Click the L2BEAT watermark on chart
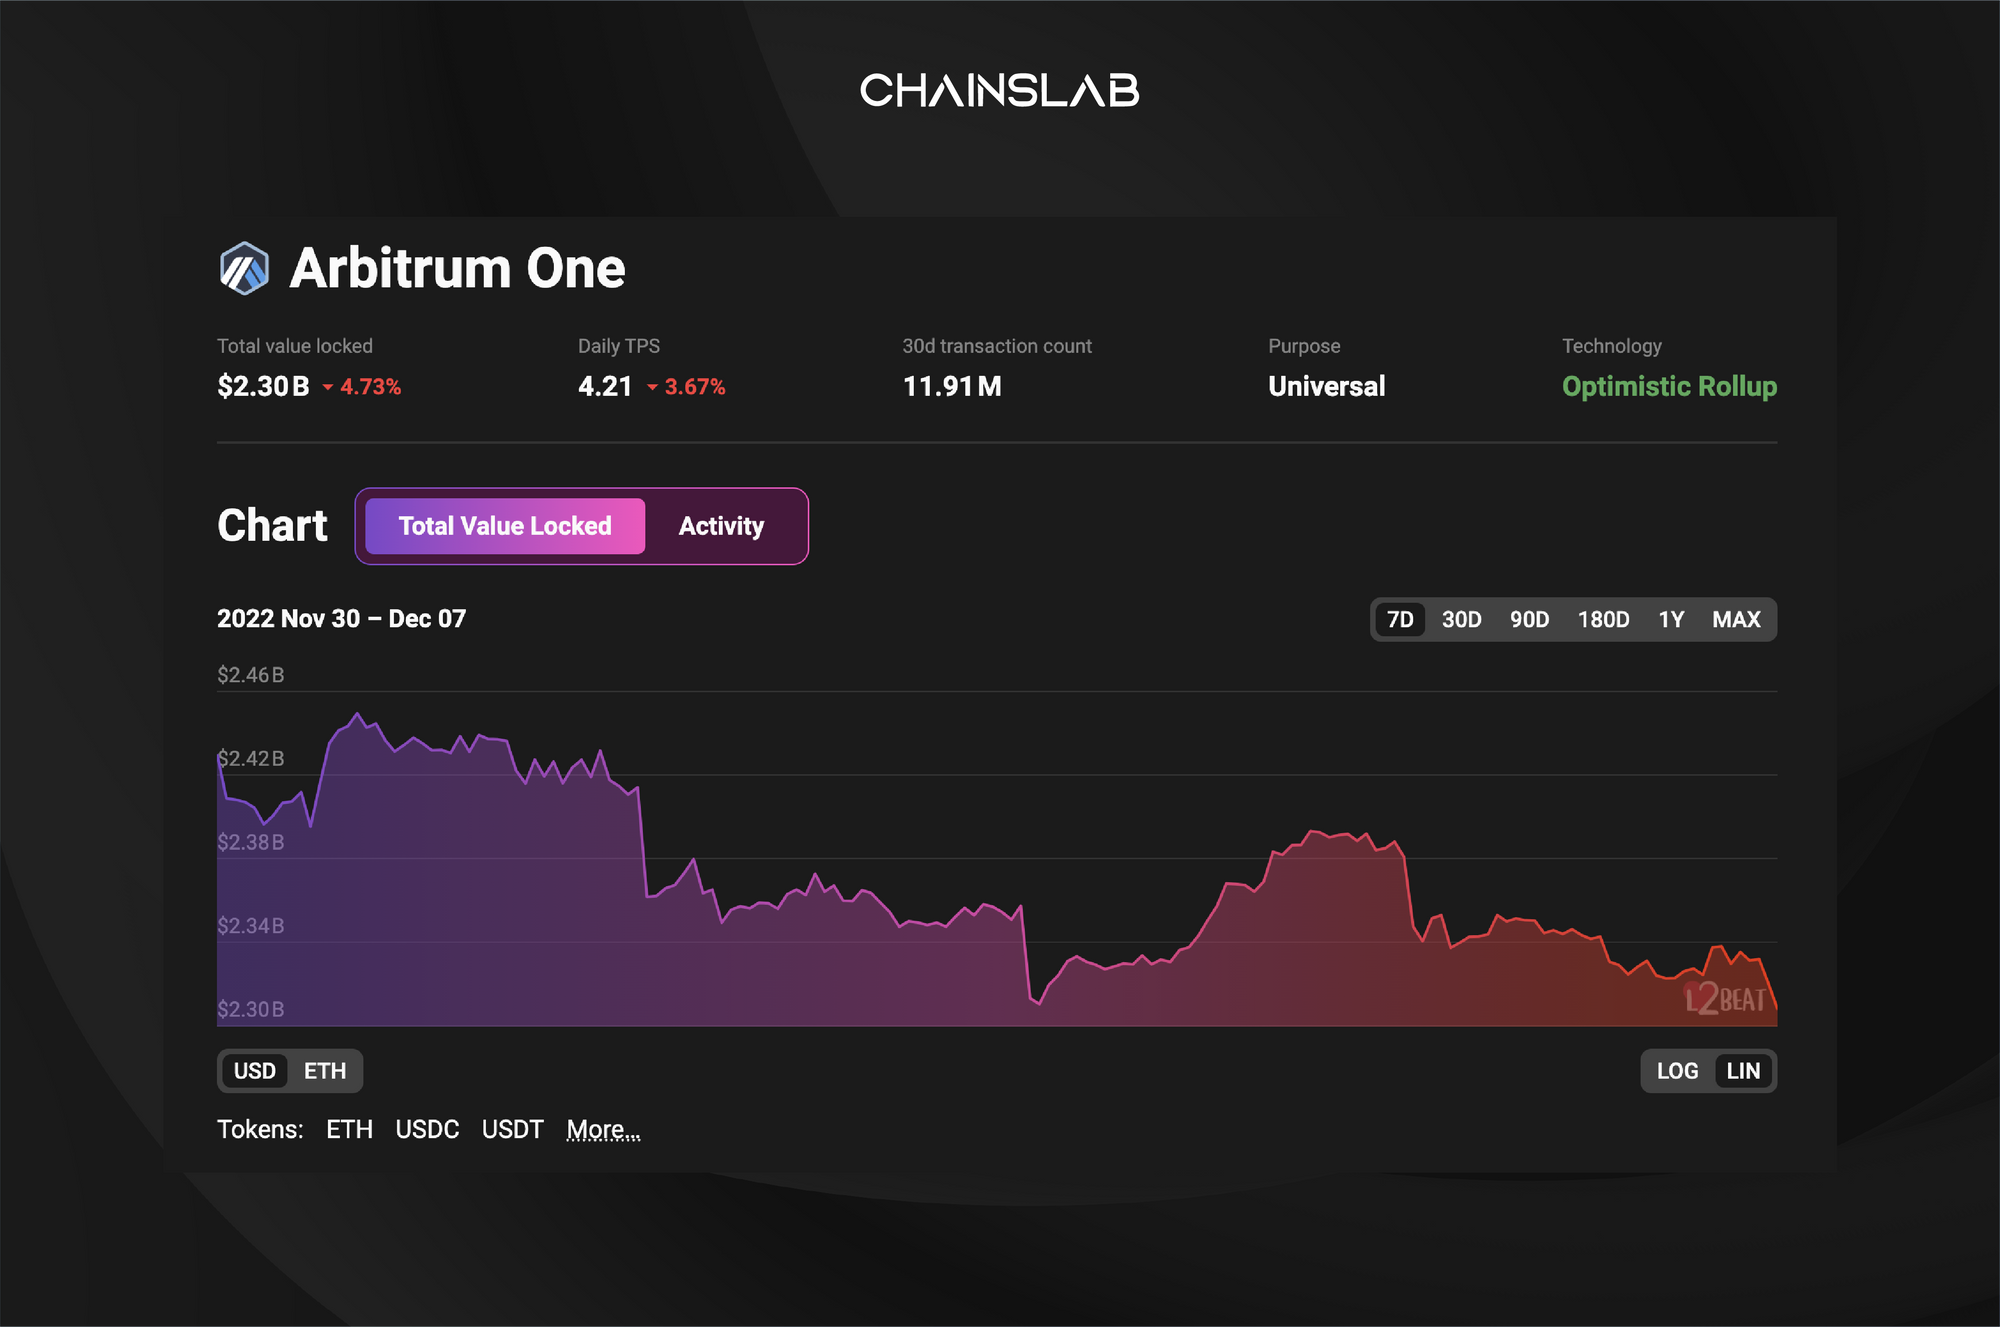Screen dimensions: 2000x1327 (x=1726, y=998)
